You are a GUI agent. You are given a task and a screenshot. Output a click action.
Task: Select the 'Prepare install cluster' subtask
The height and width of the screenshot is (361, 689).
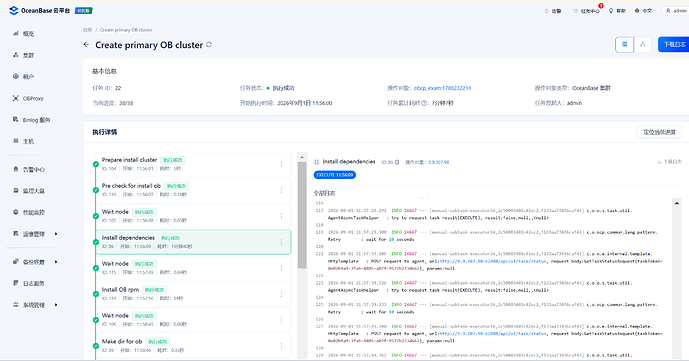point(193,164)
